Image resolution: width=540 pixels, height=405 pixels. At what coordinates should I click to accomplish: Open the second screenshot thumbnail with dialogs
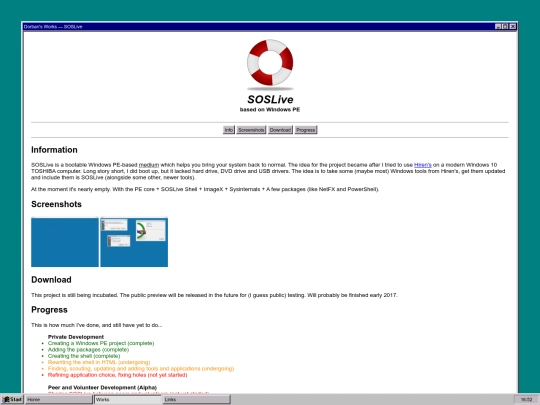134,242
